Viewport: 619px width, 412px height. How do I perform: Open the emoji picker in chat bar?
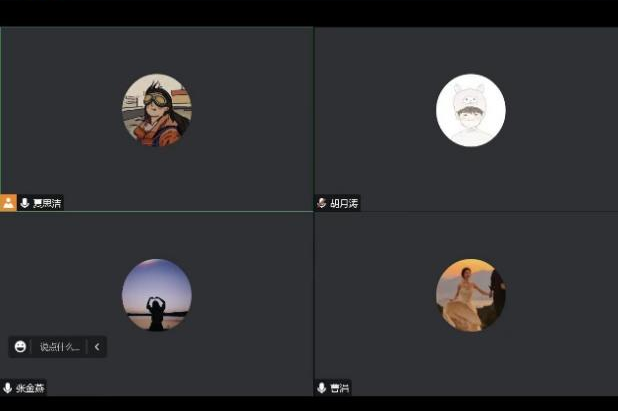(x=21, y=347)
